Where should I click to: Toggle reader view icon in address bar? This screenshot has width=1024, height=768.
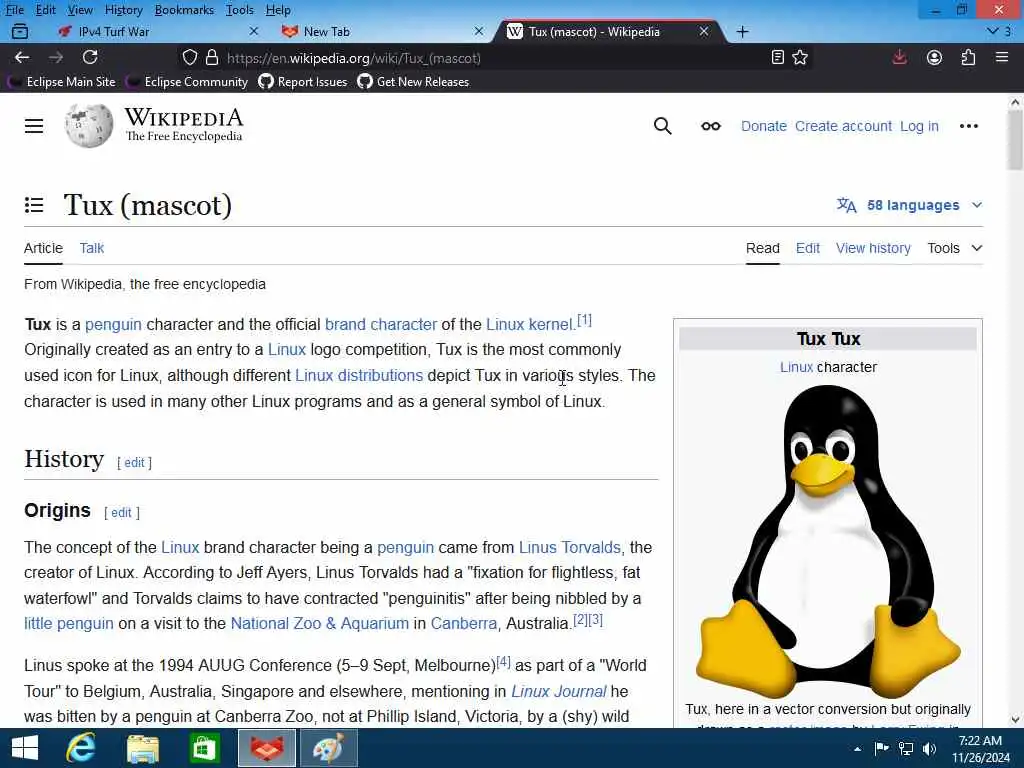(x=777, y=57)
